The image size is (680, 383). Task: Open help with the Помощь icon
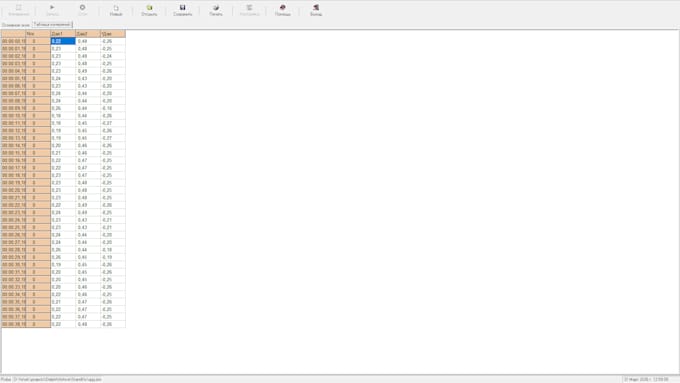(x=283, y=10)
